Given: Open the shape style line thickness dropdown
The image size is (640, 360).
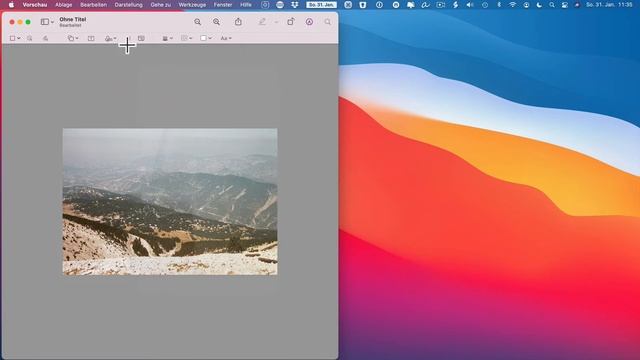Looking at the screenshot, I should (x=168, y=38).
